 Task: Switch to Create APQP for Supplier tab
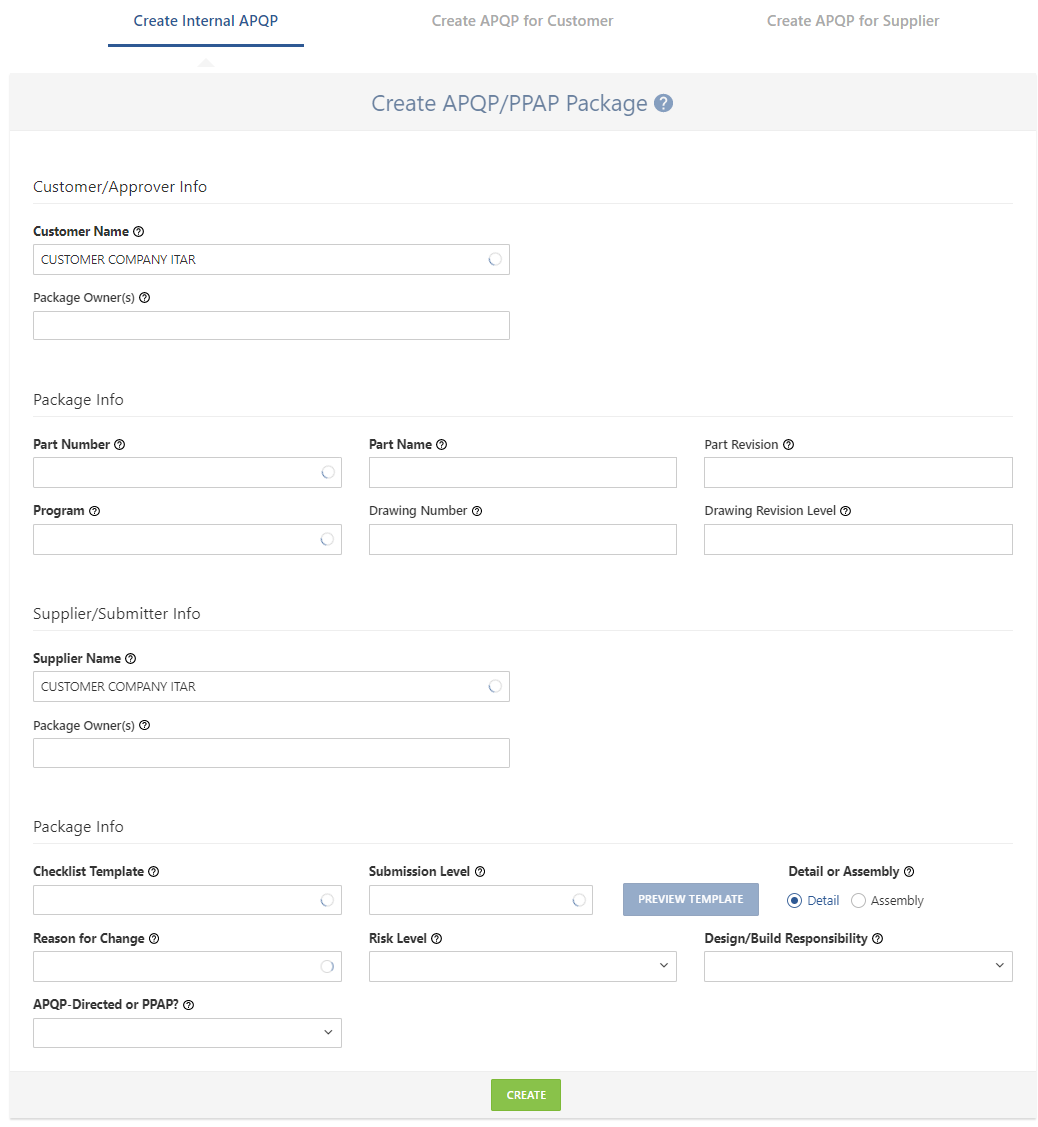pos(853,21)
